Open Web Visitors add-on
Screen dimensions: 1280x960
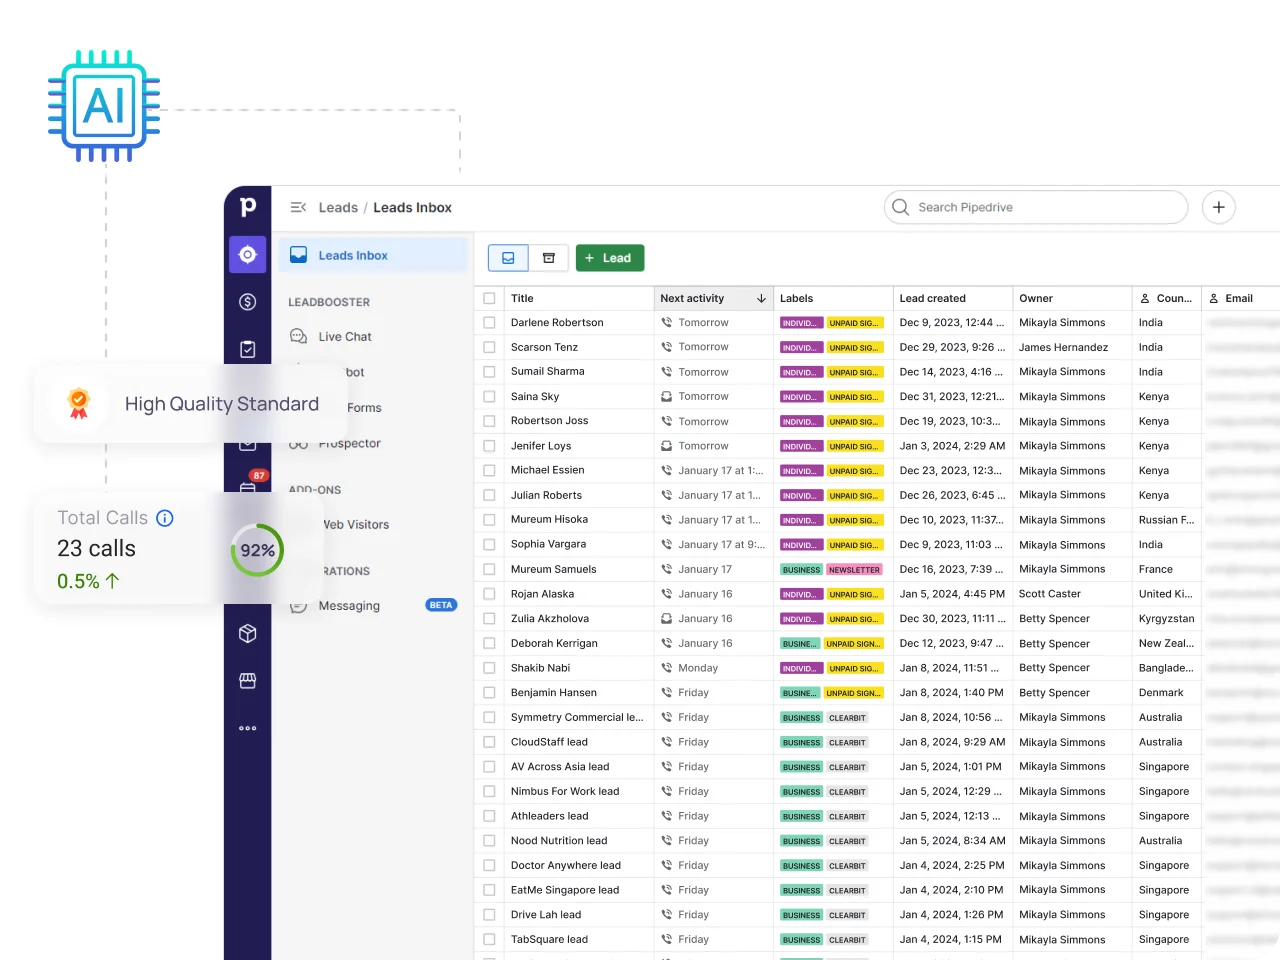click(x=356, y=525)
